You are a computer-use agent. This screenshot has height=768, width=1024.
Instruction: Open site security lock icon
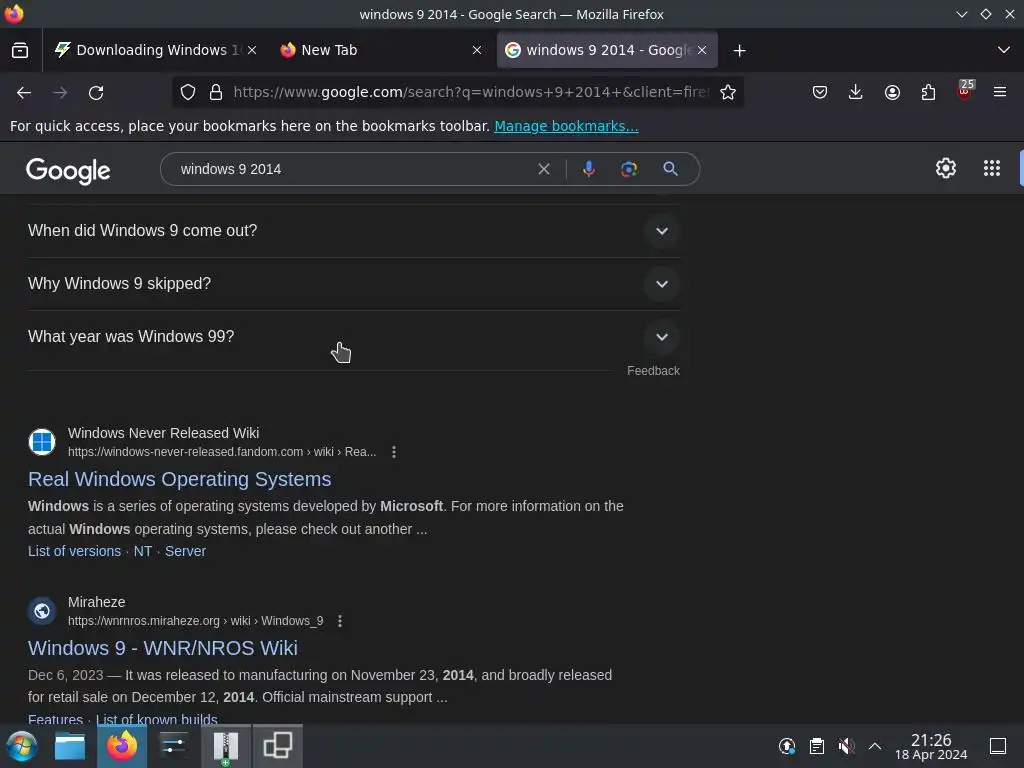tap(216, 92)
